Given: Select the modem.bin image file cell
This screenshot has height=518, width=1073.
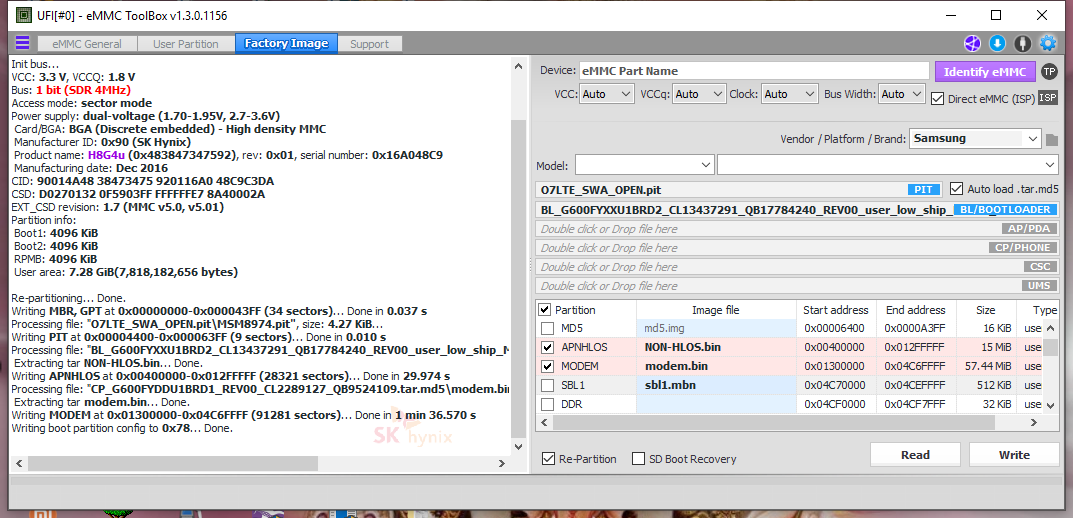Looking at the screenshot, I should pos(716,366).
